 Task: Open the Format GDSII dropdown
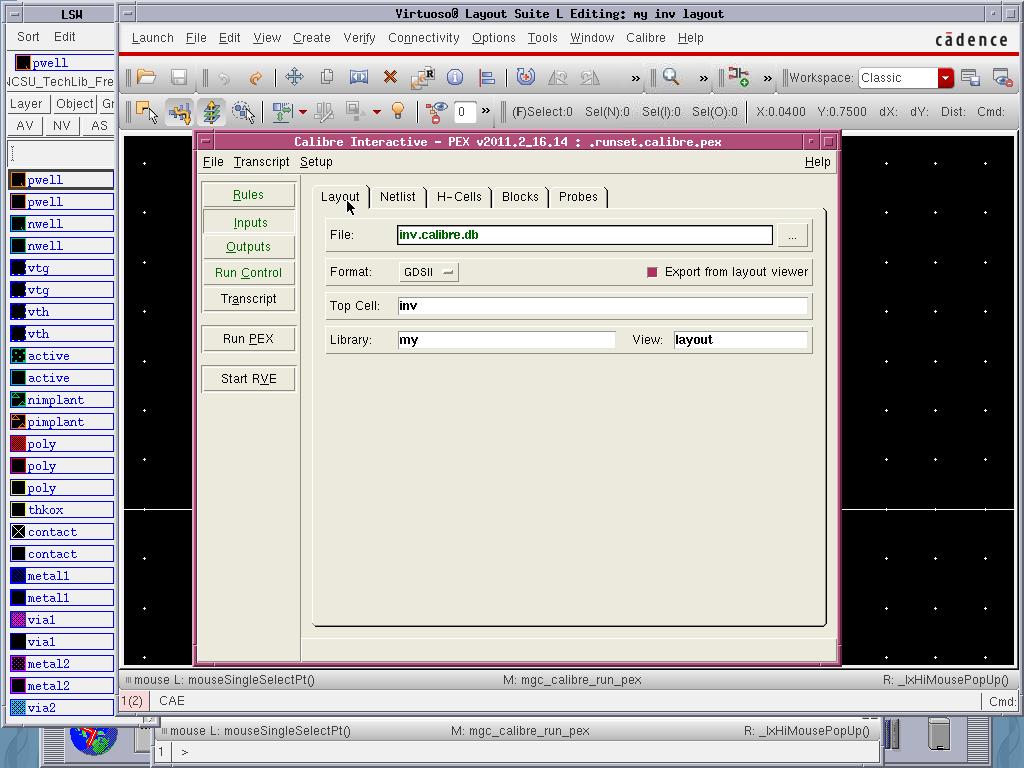click(428, 272)
